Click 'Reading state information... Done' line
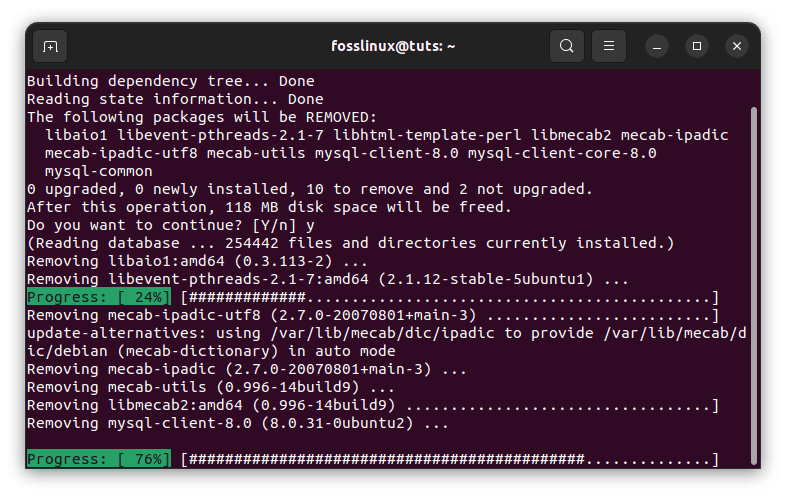The image size is (786, 497). tap(175, 99)
